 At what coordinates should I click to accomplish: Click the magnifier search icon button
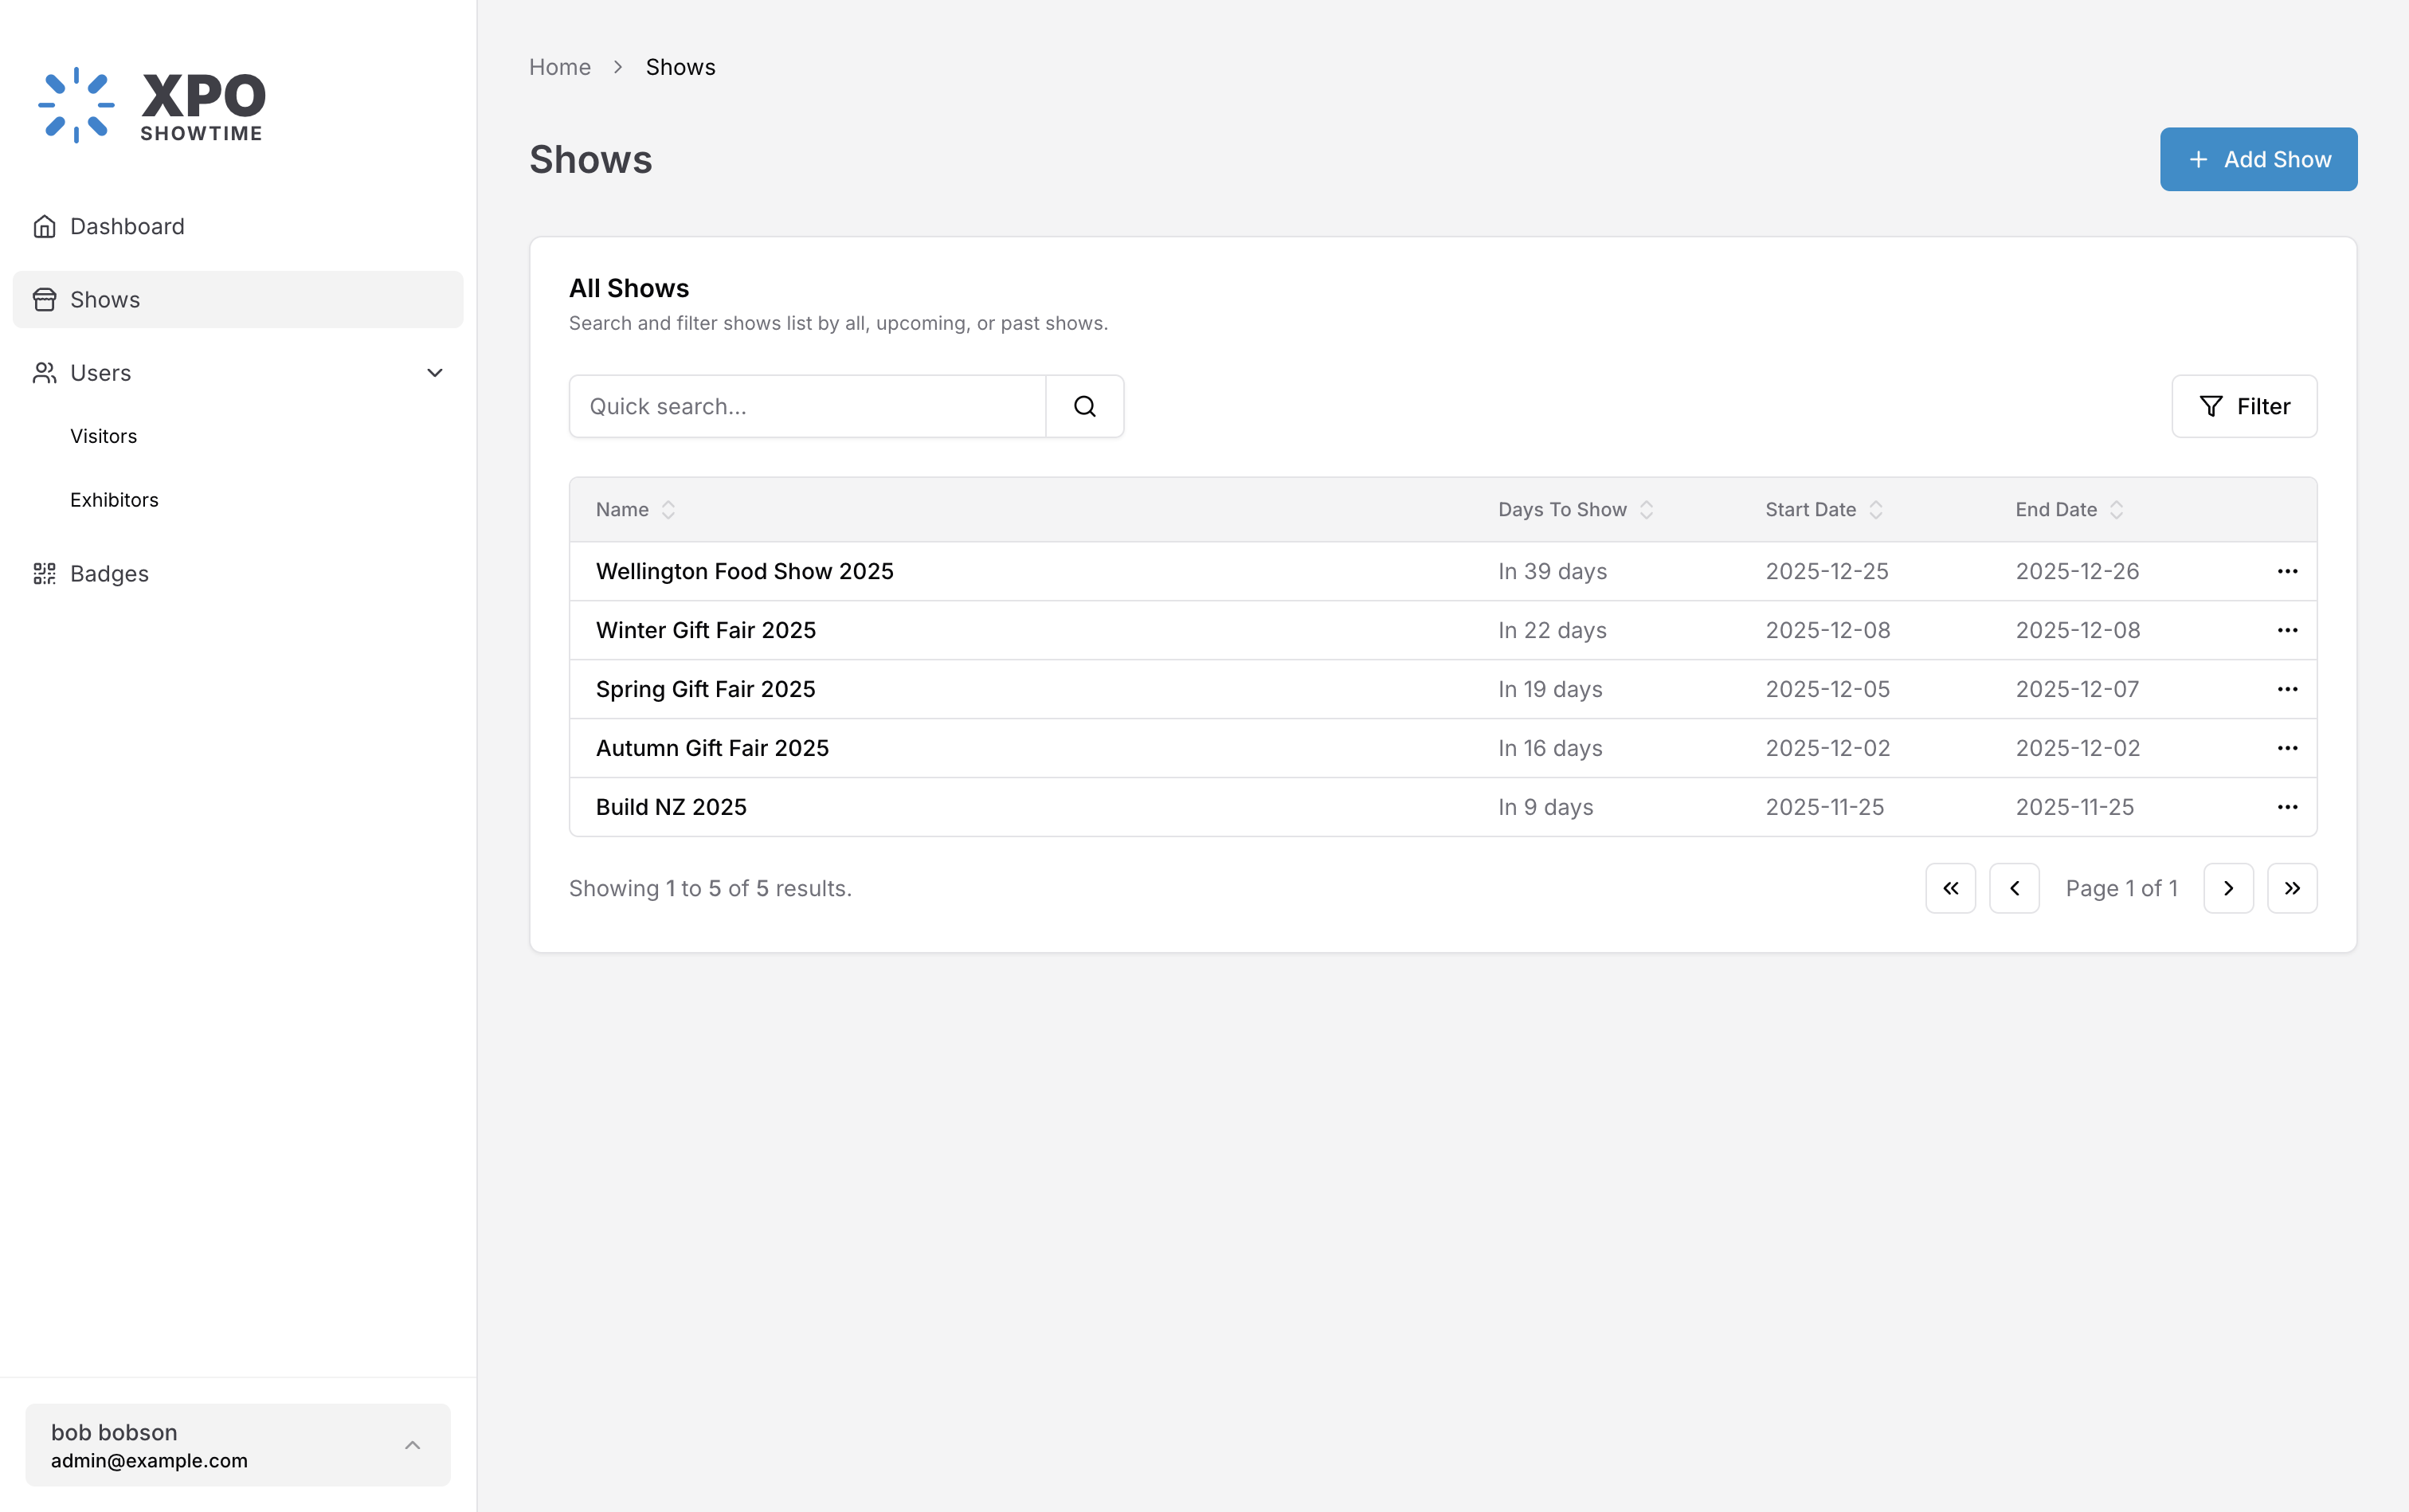click(1084, 406)
